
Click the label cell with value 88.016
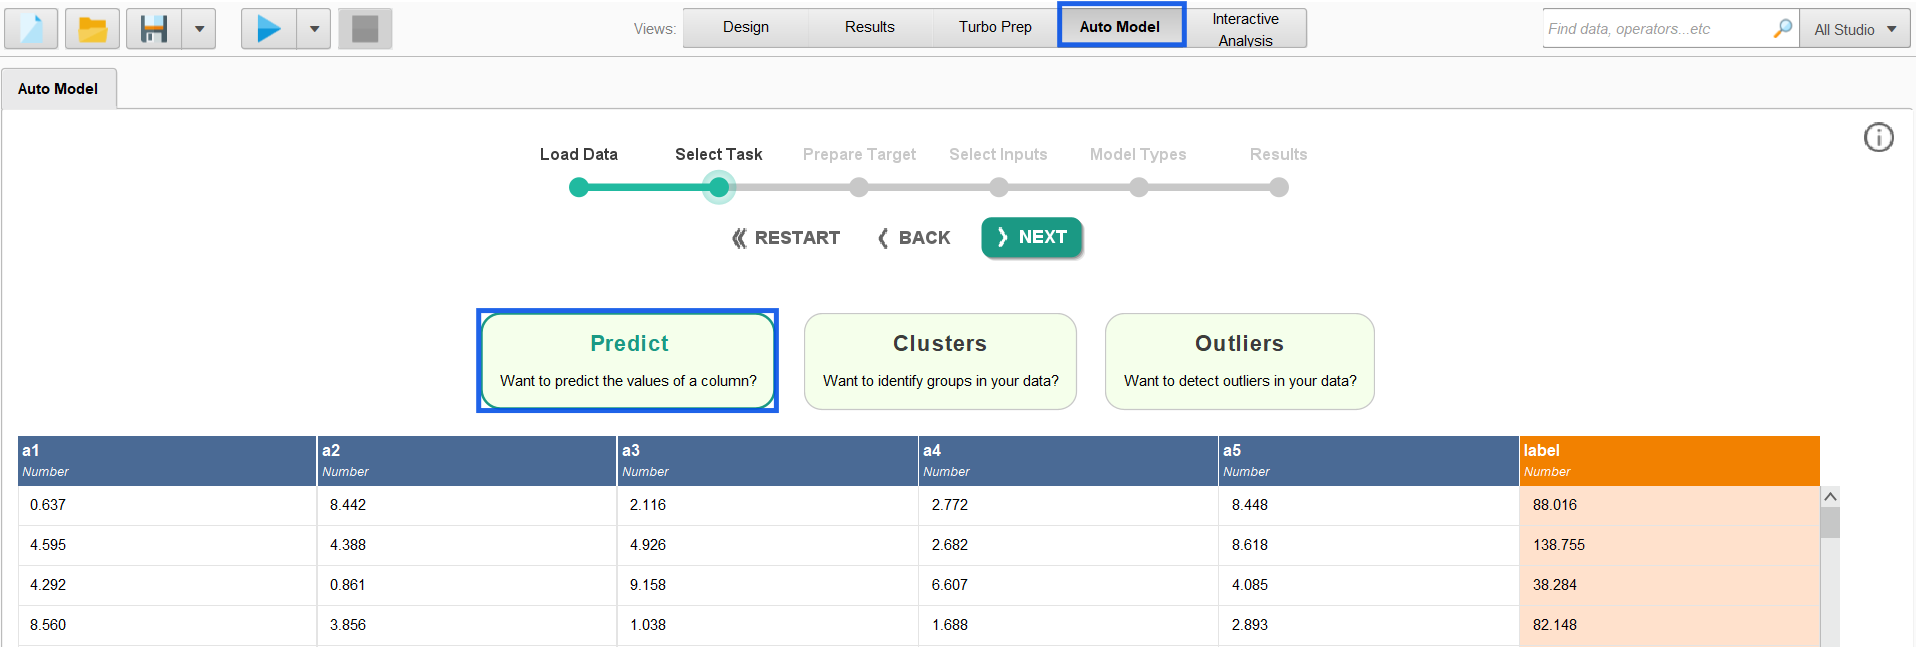click(x=1669, y=505)
